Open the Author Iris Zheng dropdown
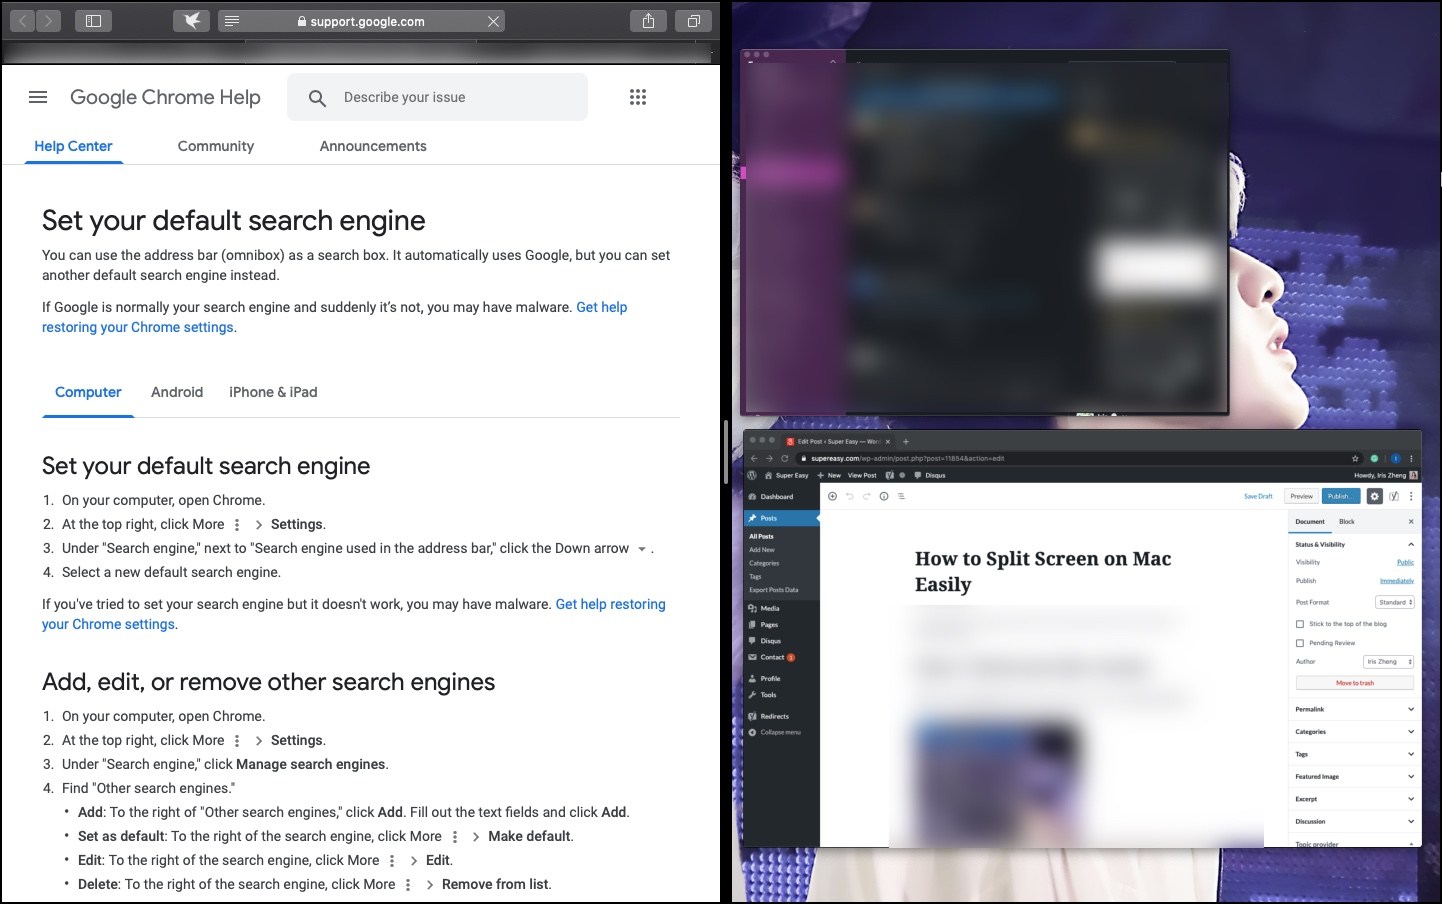 point(1389,661)
